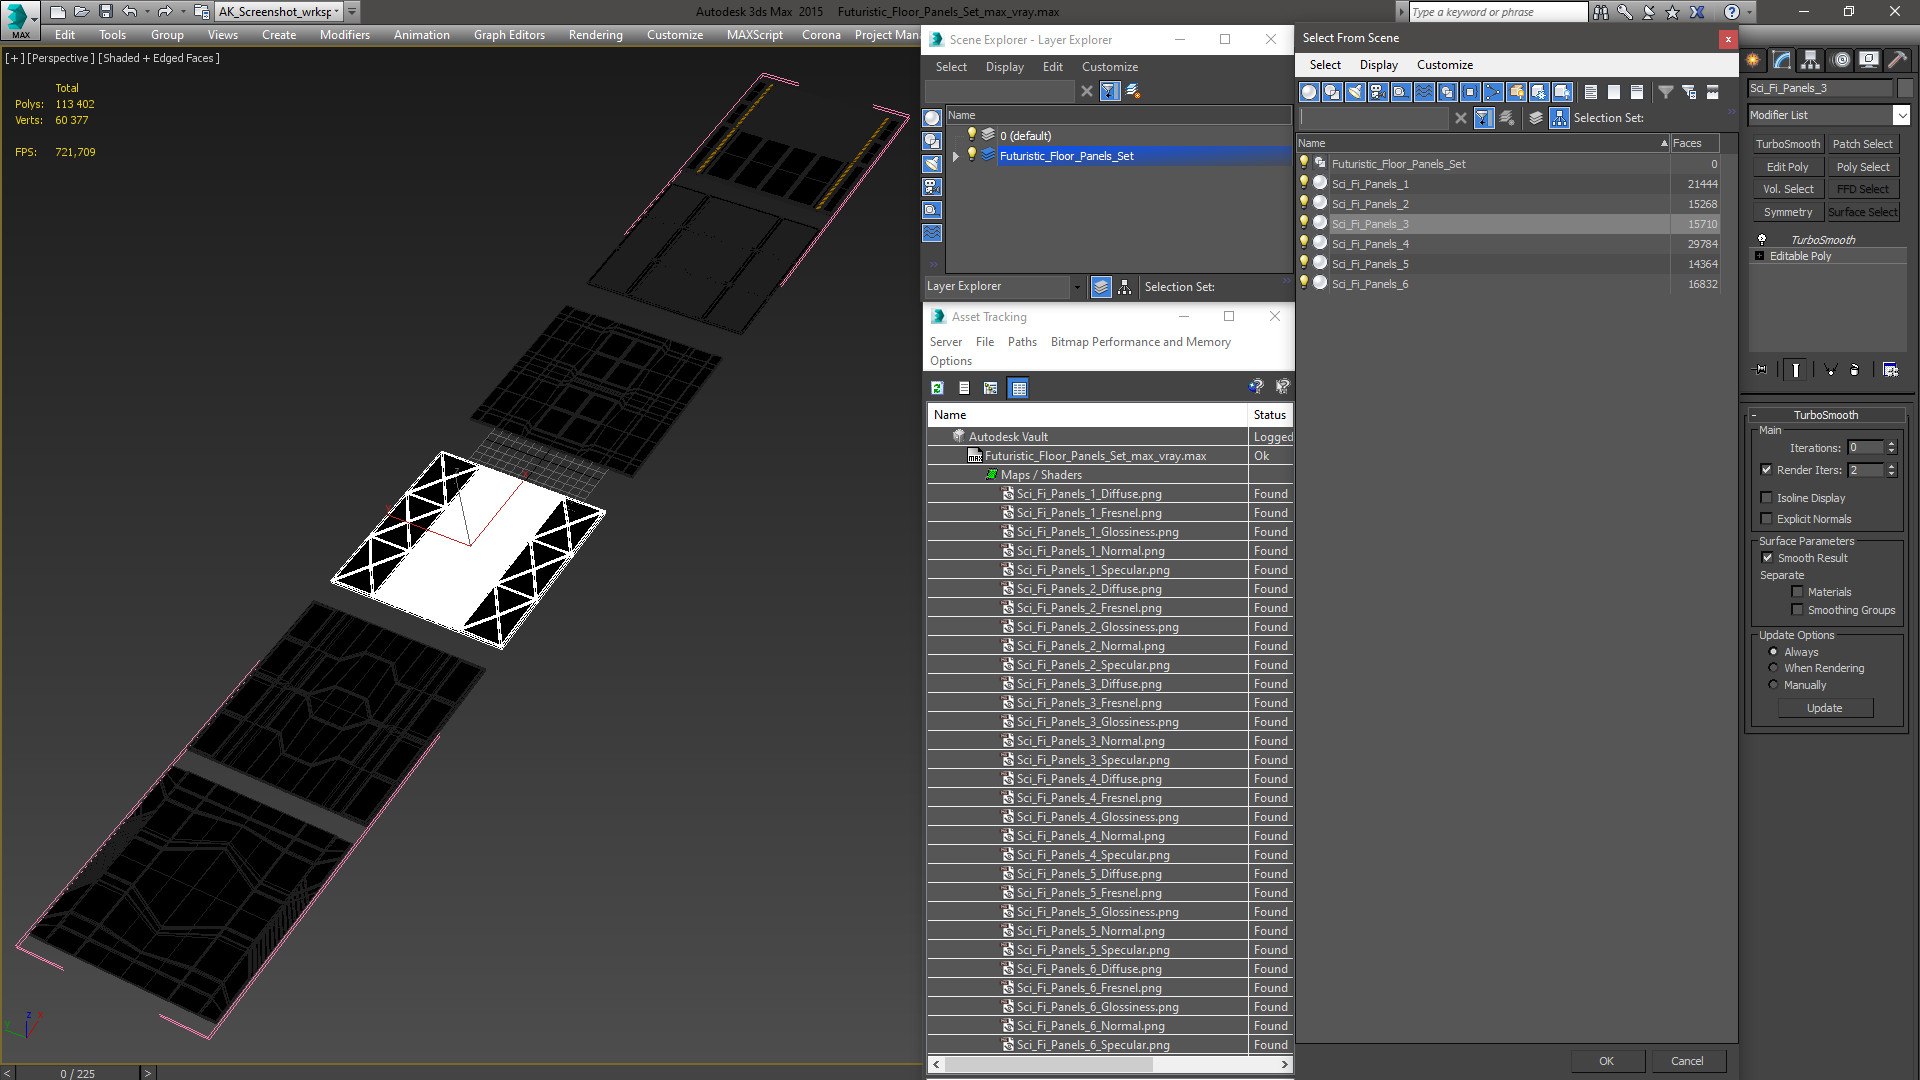Enable the Isoline Display checkbox
Screen dimensions: 1920x1080
[1766, 497]
